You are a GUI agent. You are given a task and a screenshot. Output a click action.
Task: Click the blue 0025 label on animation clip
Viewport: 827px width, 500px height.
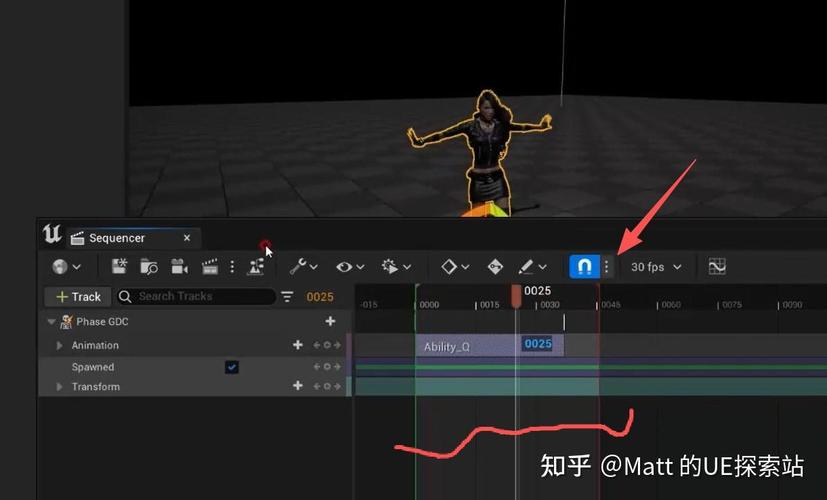pos(537,344)
